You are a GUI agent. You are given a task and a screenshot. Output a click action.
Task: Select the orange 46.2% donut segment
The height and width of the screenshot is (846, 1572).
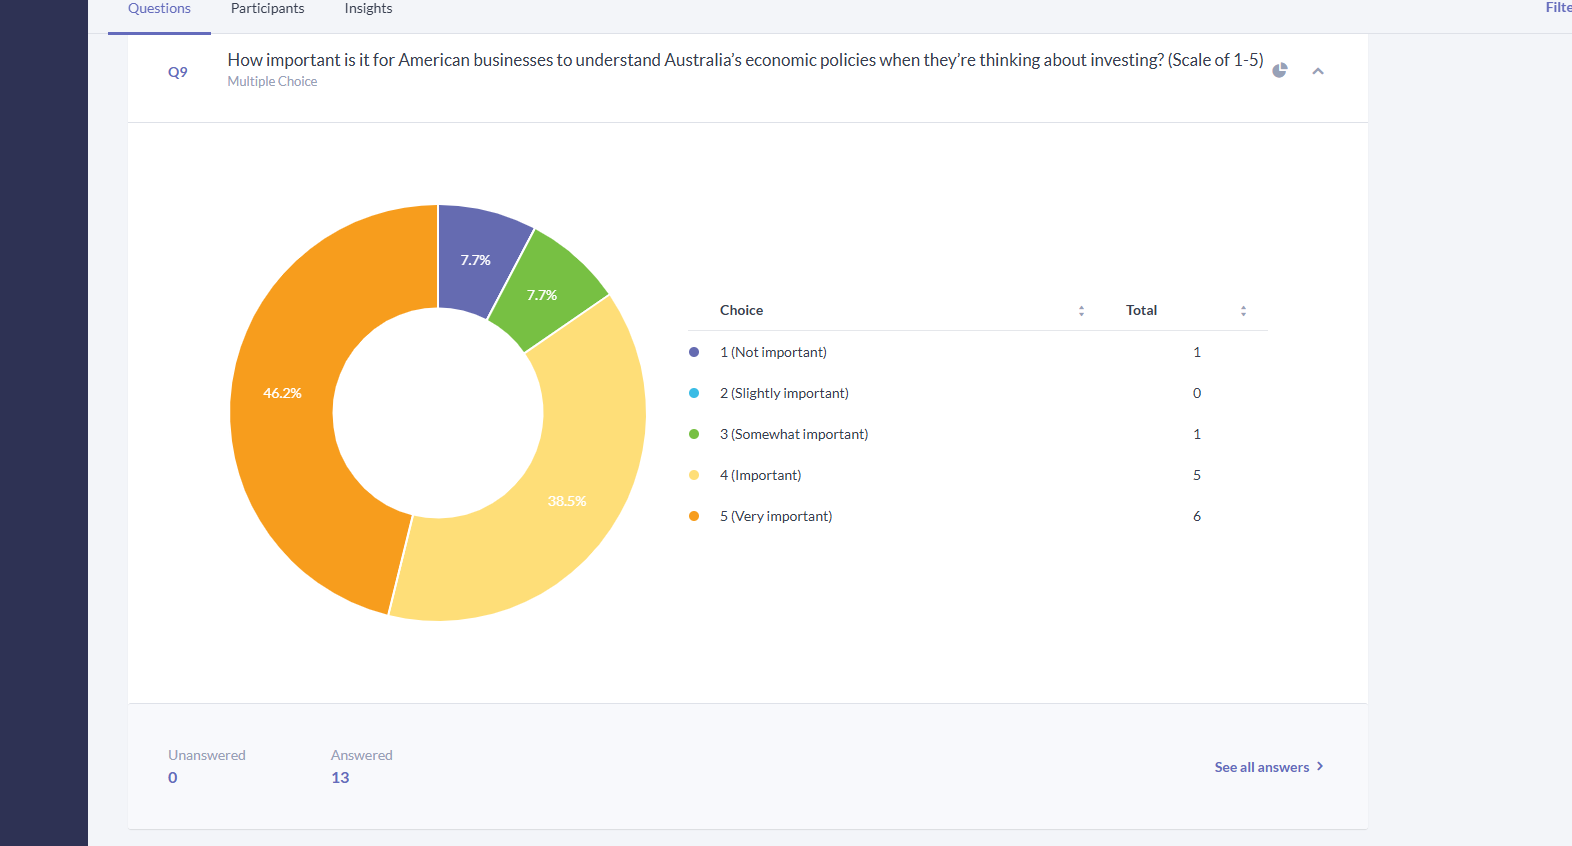(x=290, y=400)
